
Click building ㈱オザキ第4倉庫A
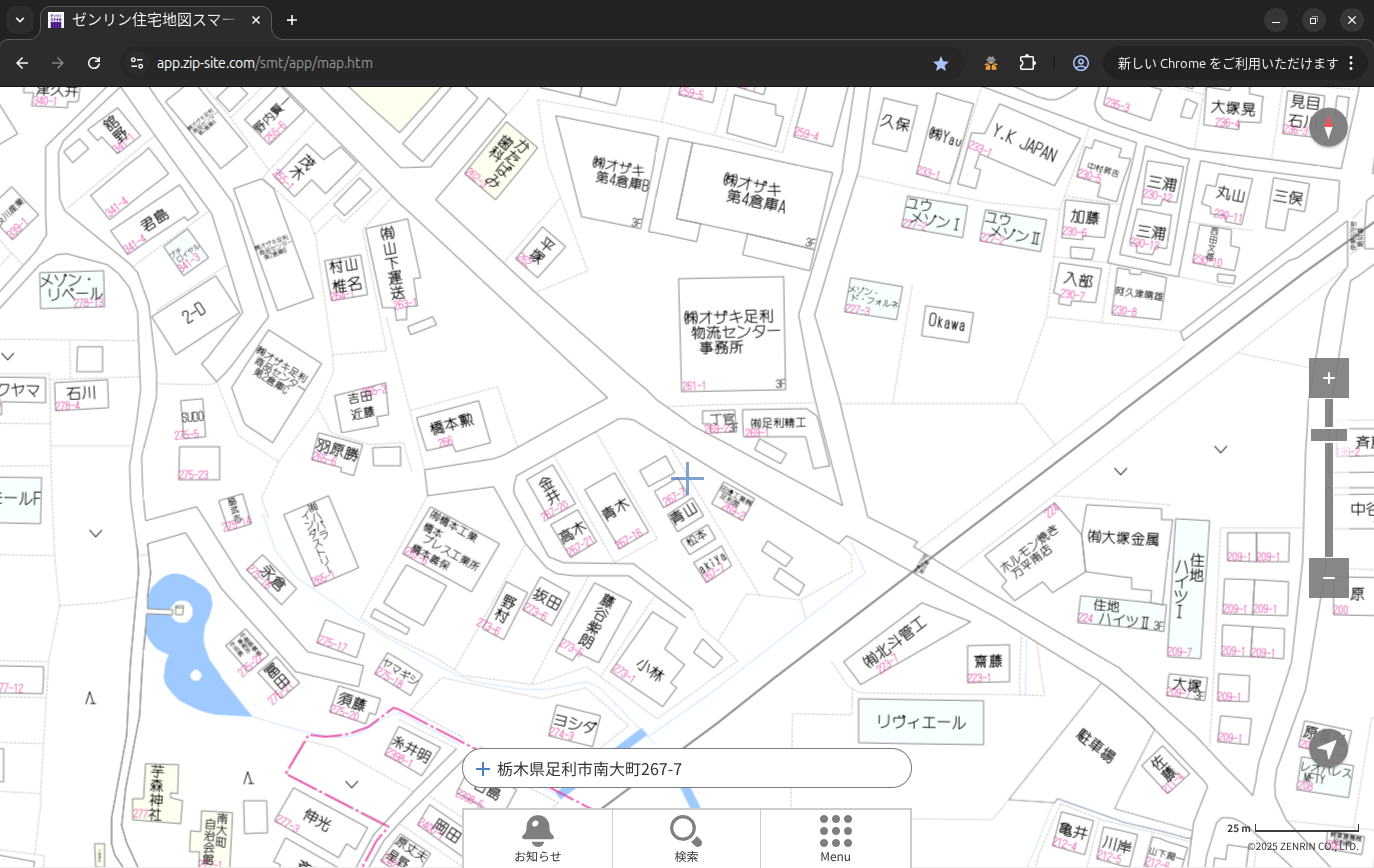(x=753, y=195)
